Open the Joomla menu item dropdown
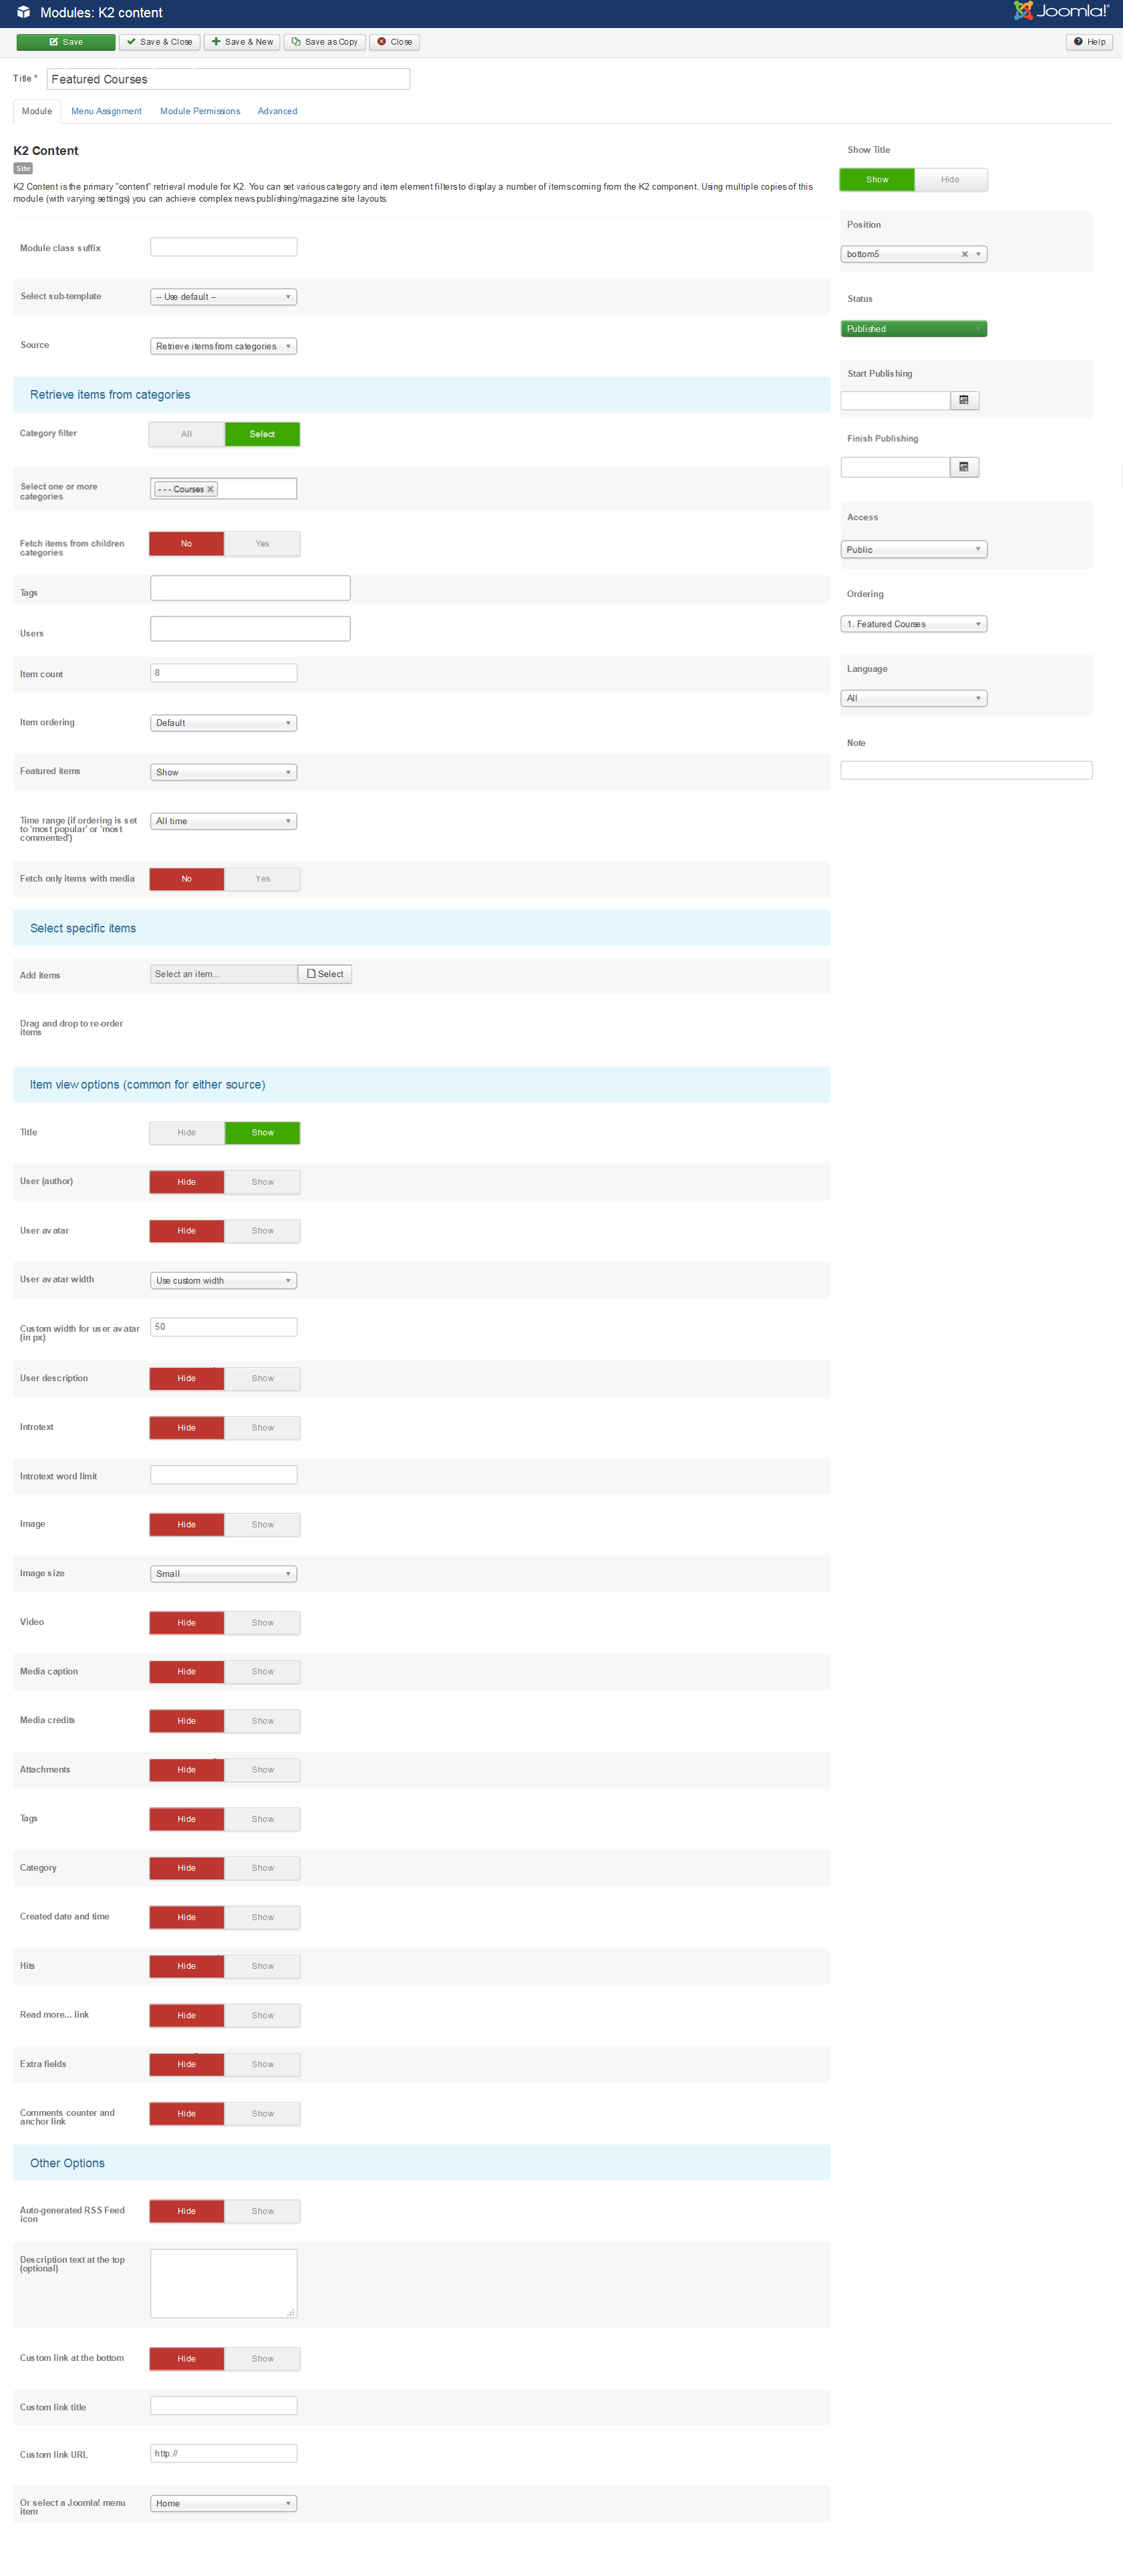This screenshot has width=1123, height=2576. tap(224, 2504)
